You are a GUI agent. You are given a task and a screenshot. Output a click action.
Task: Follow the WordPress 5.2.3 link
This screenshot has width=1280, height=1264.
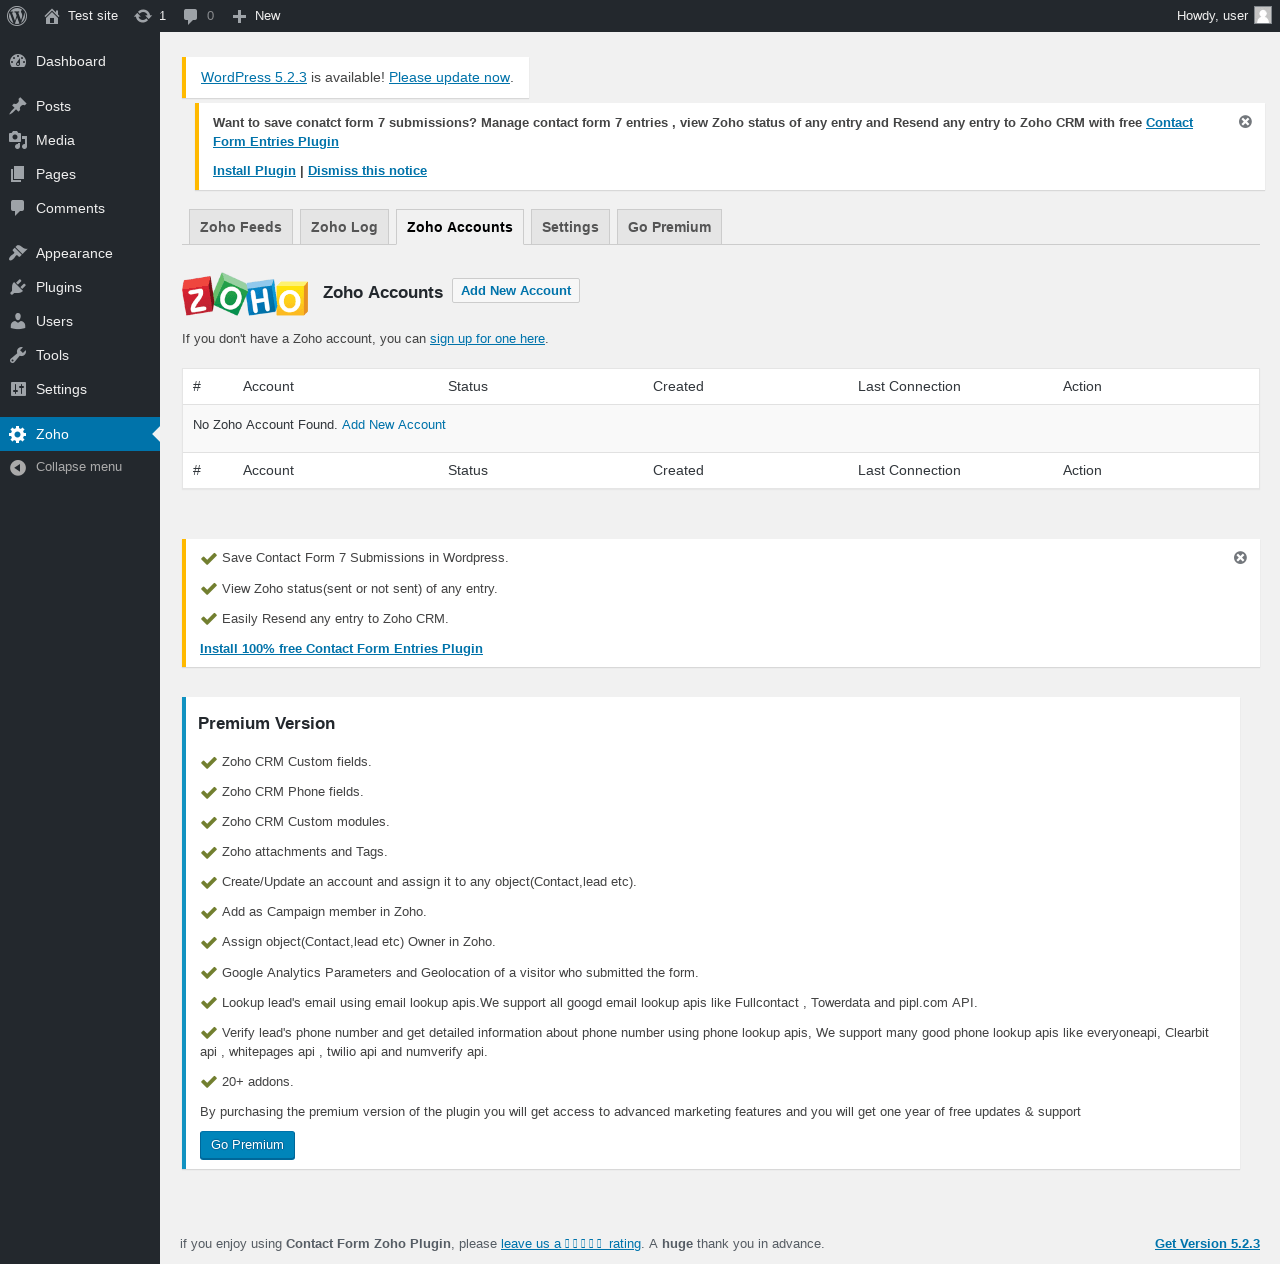click(254, 77)
